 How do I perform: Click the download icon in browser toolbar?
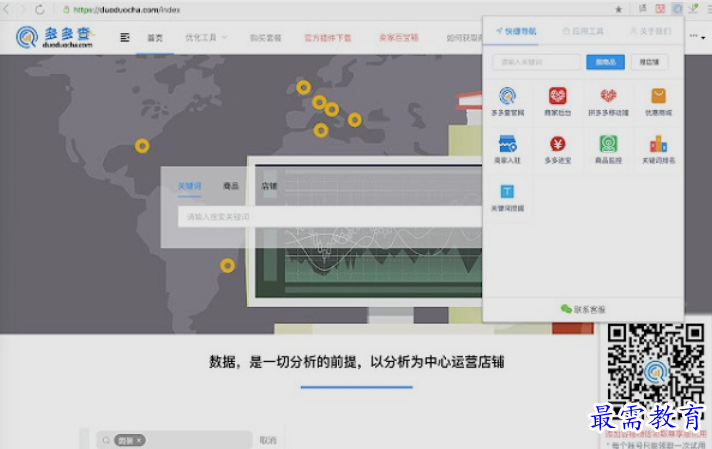tap(693, 9)
